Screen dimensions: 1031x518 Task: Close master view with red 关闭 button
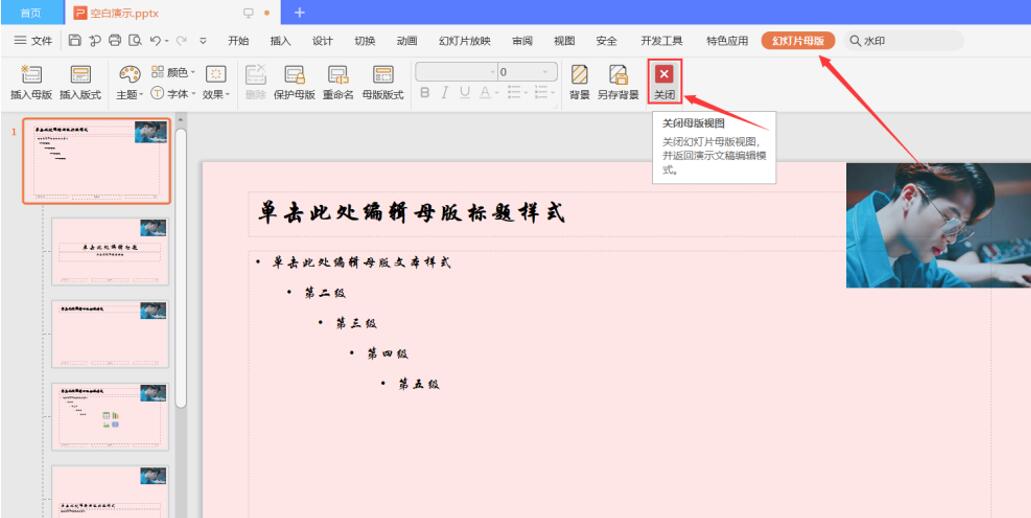click(664, 80)
